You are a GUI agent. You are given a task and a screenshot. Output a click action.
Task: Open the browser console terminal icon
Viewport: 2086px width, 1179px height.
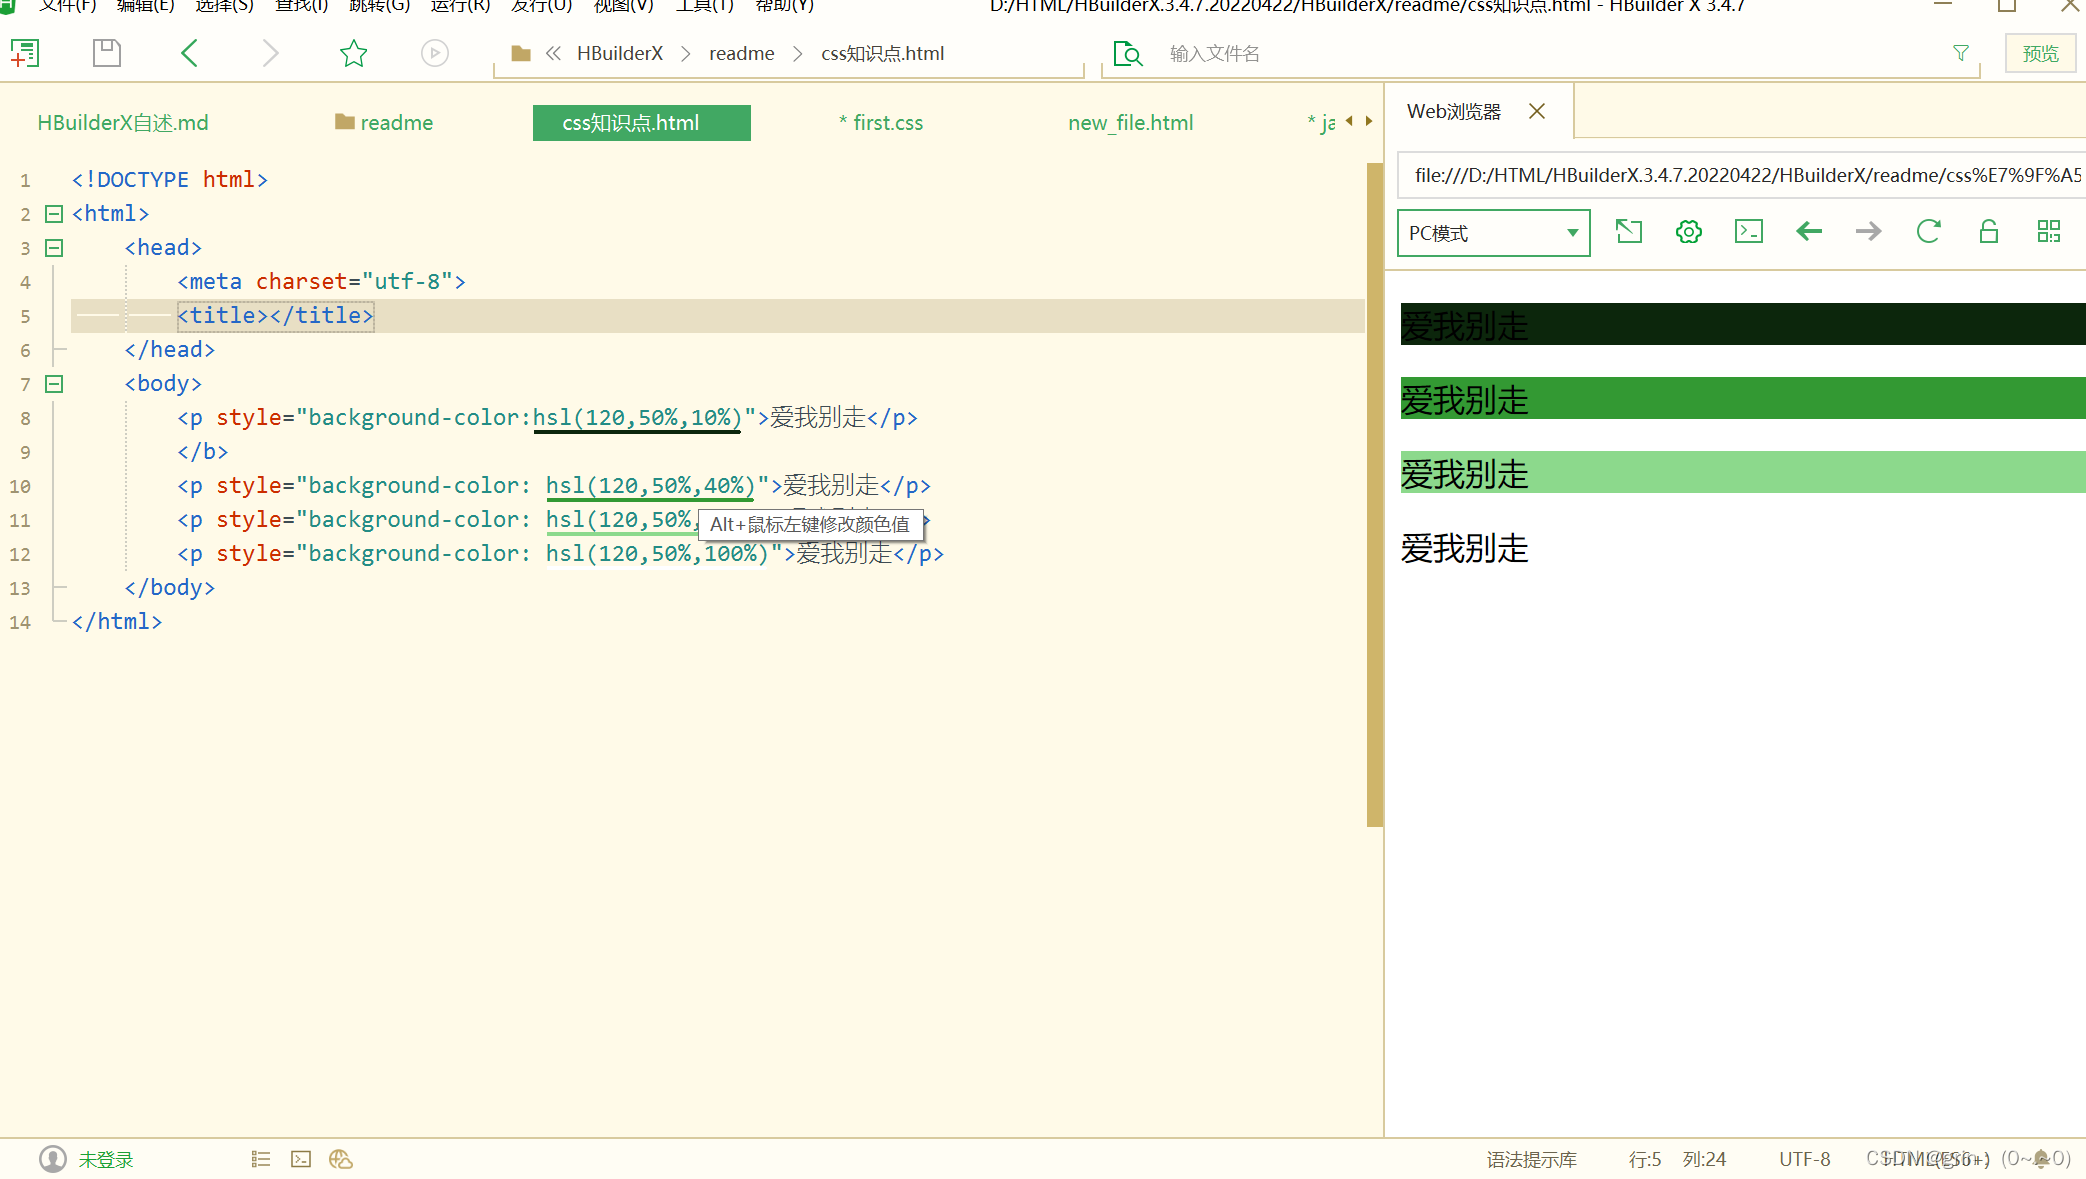pyautogui.click(x=1748, y=231)
